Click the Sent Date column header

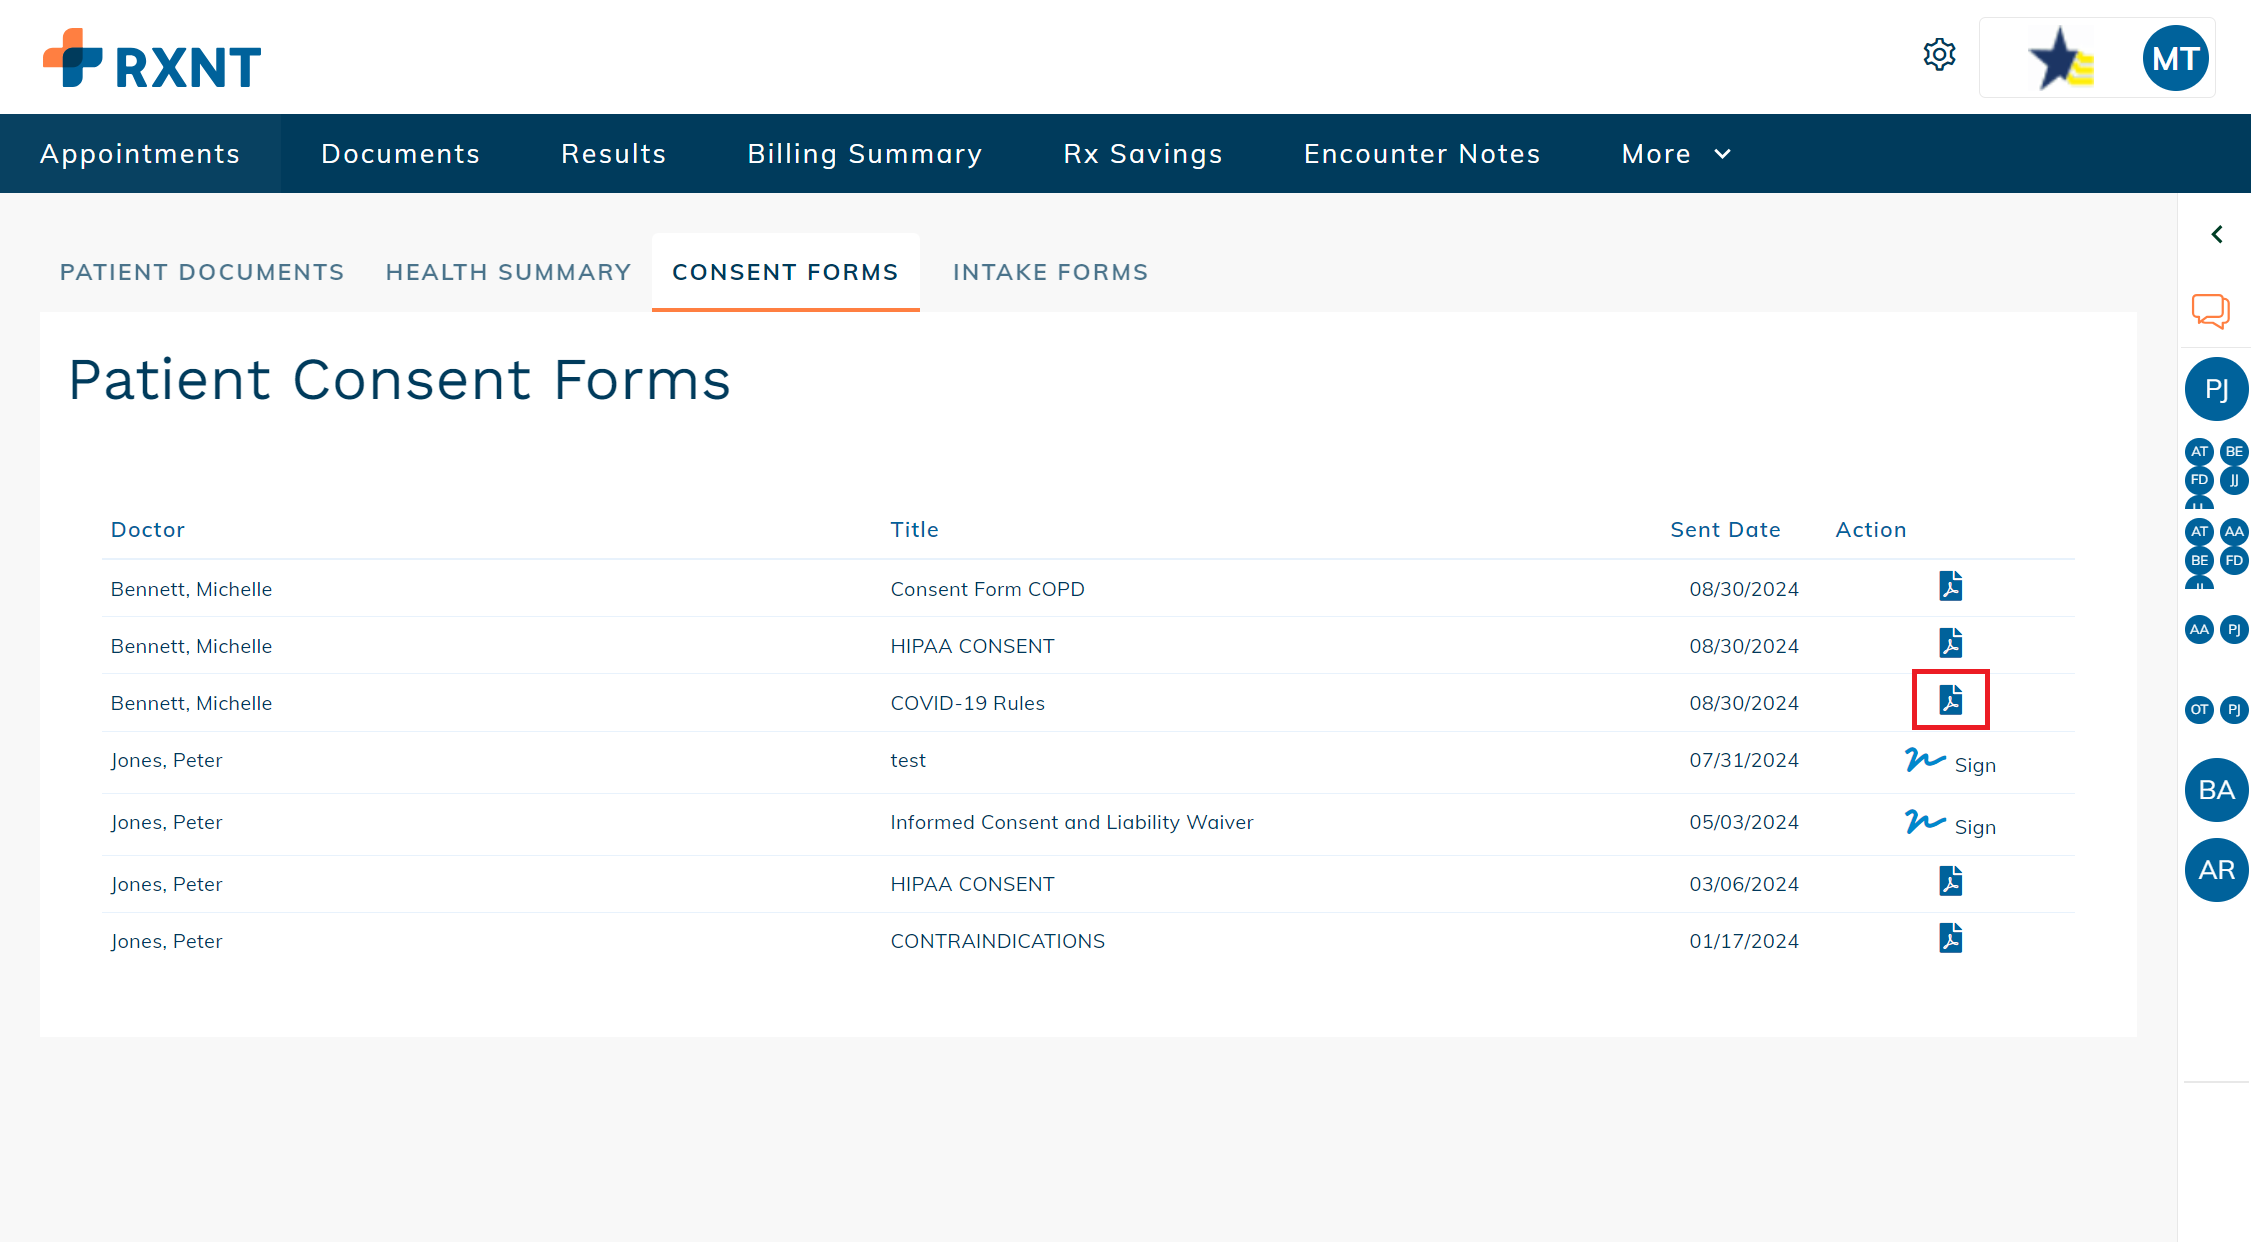(x=1725, y=530)
